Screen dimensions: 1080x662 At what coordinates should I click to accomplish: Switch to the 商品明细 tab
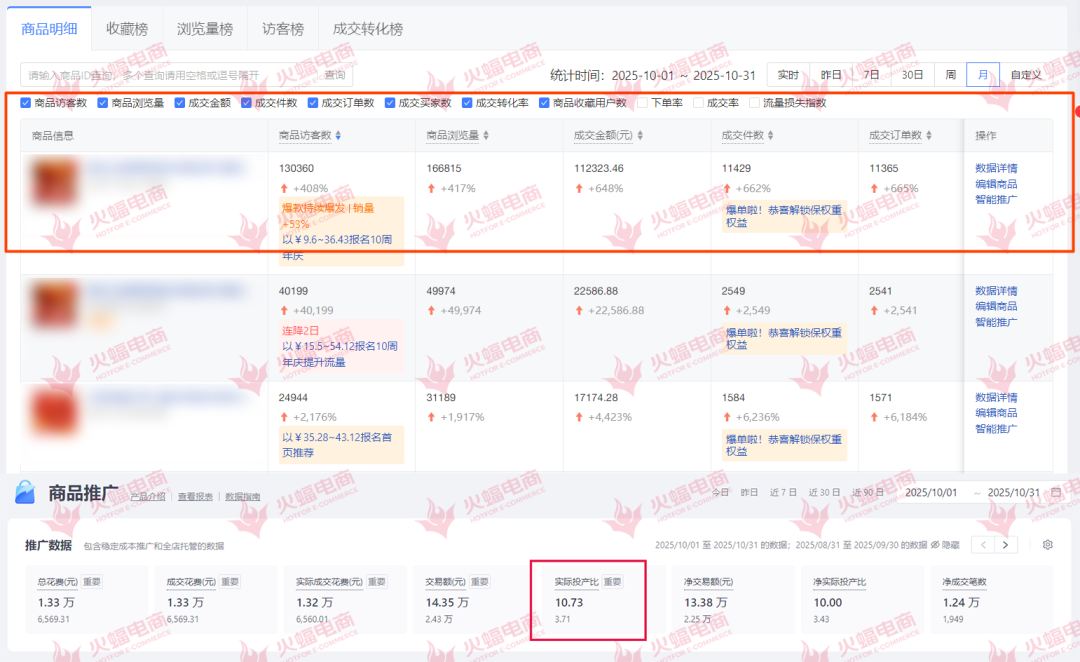tap(49, 29)
